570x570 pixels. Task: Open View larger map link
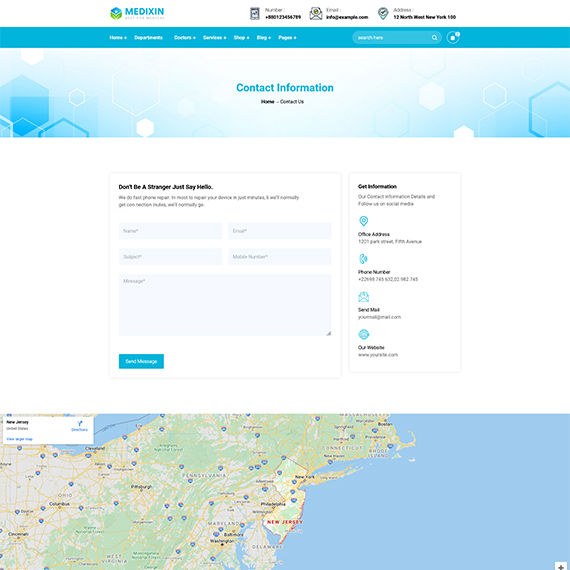(x=19, y=439)
